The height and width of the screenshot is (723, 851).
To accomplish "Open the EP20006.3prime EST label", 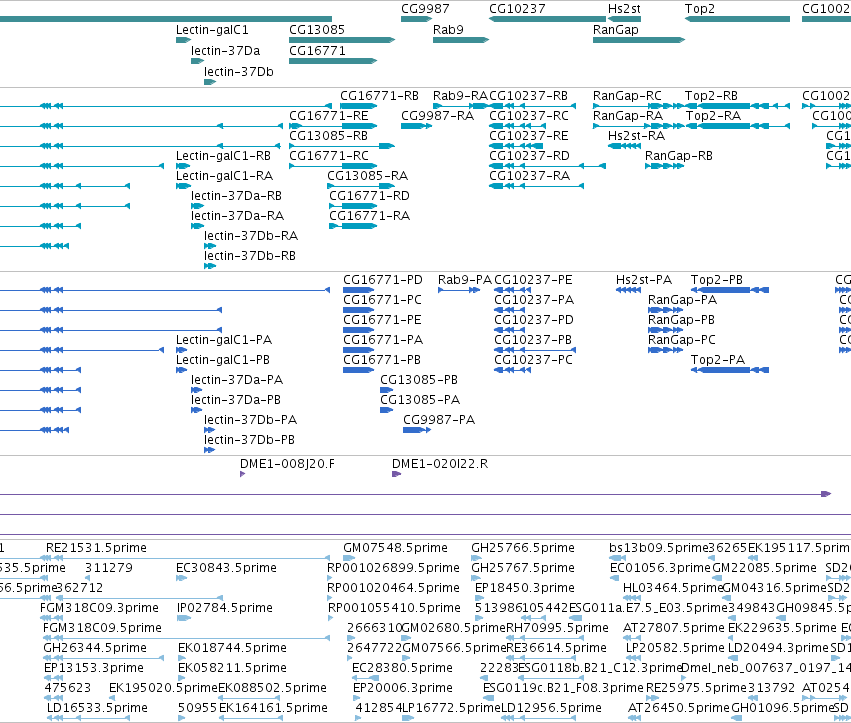I will click(403, 688).
